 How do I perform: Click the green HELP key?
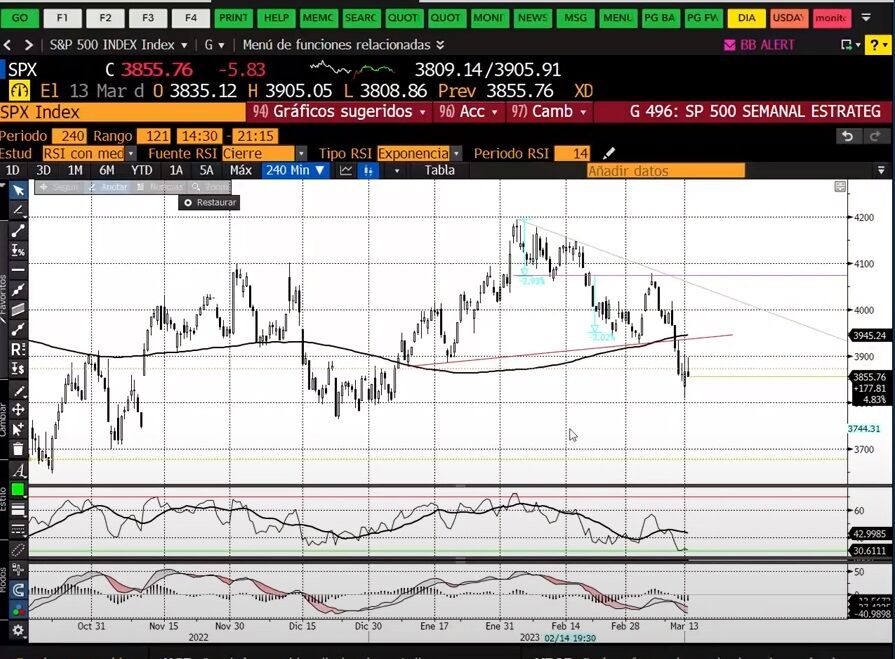pyautogui.click(x=276, y=18)
